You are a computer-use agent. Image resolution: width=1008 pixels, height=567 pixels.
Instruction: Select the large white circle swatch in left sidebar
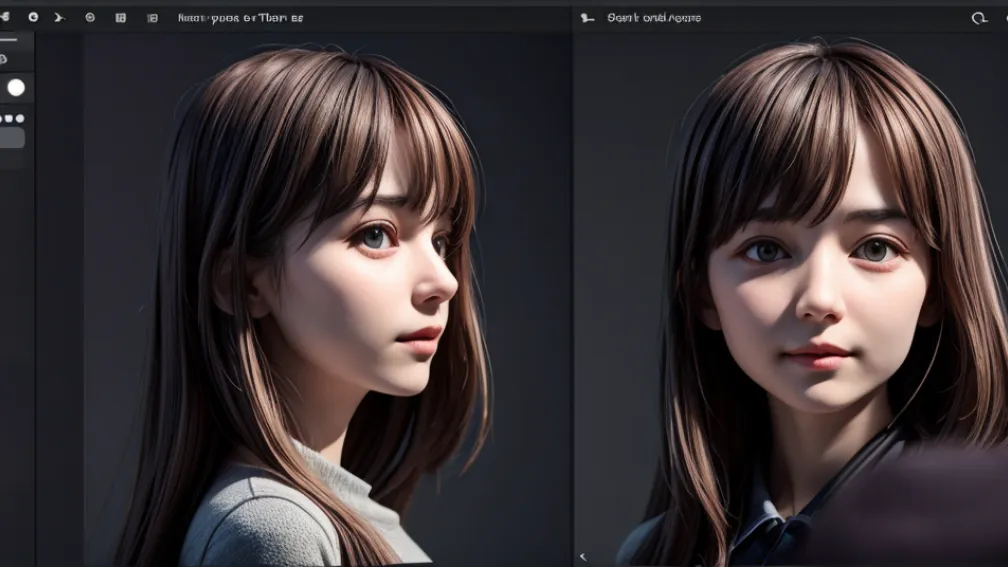point(16,87)
